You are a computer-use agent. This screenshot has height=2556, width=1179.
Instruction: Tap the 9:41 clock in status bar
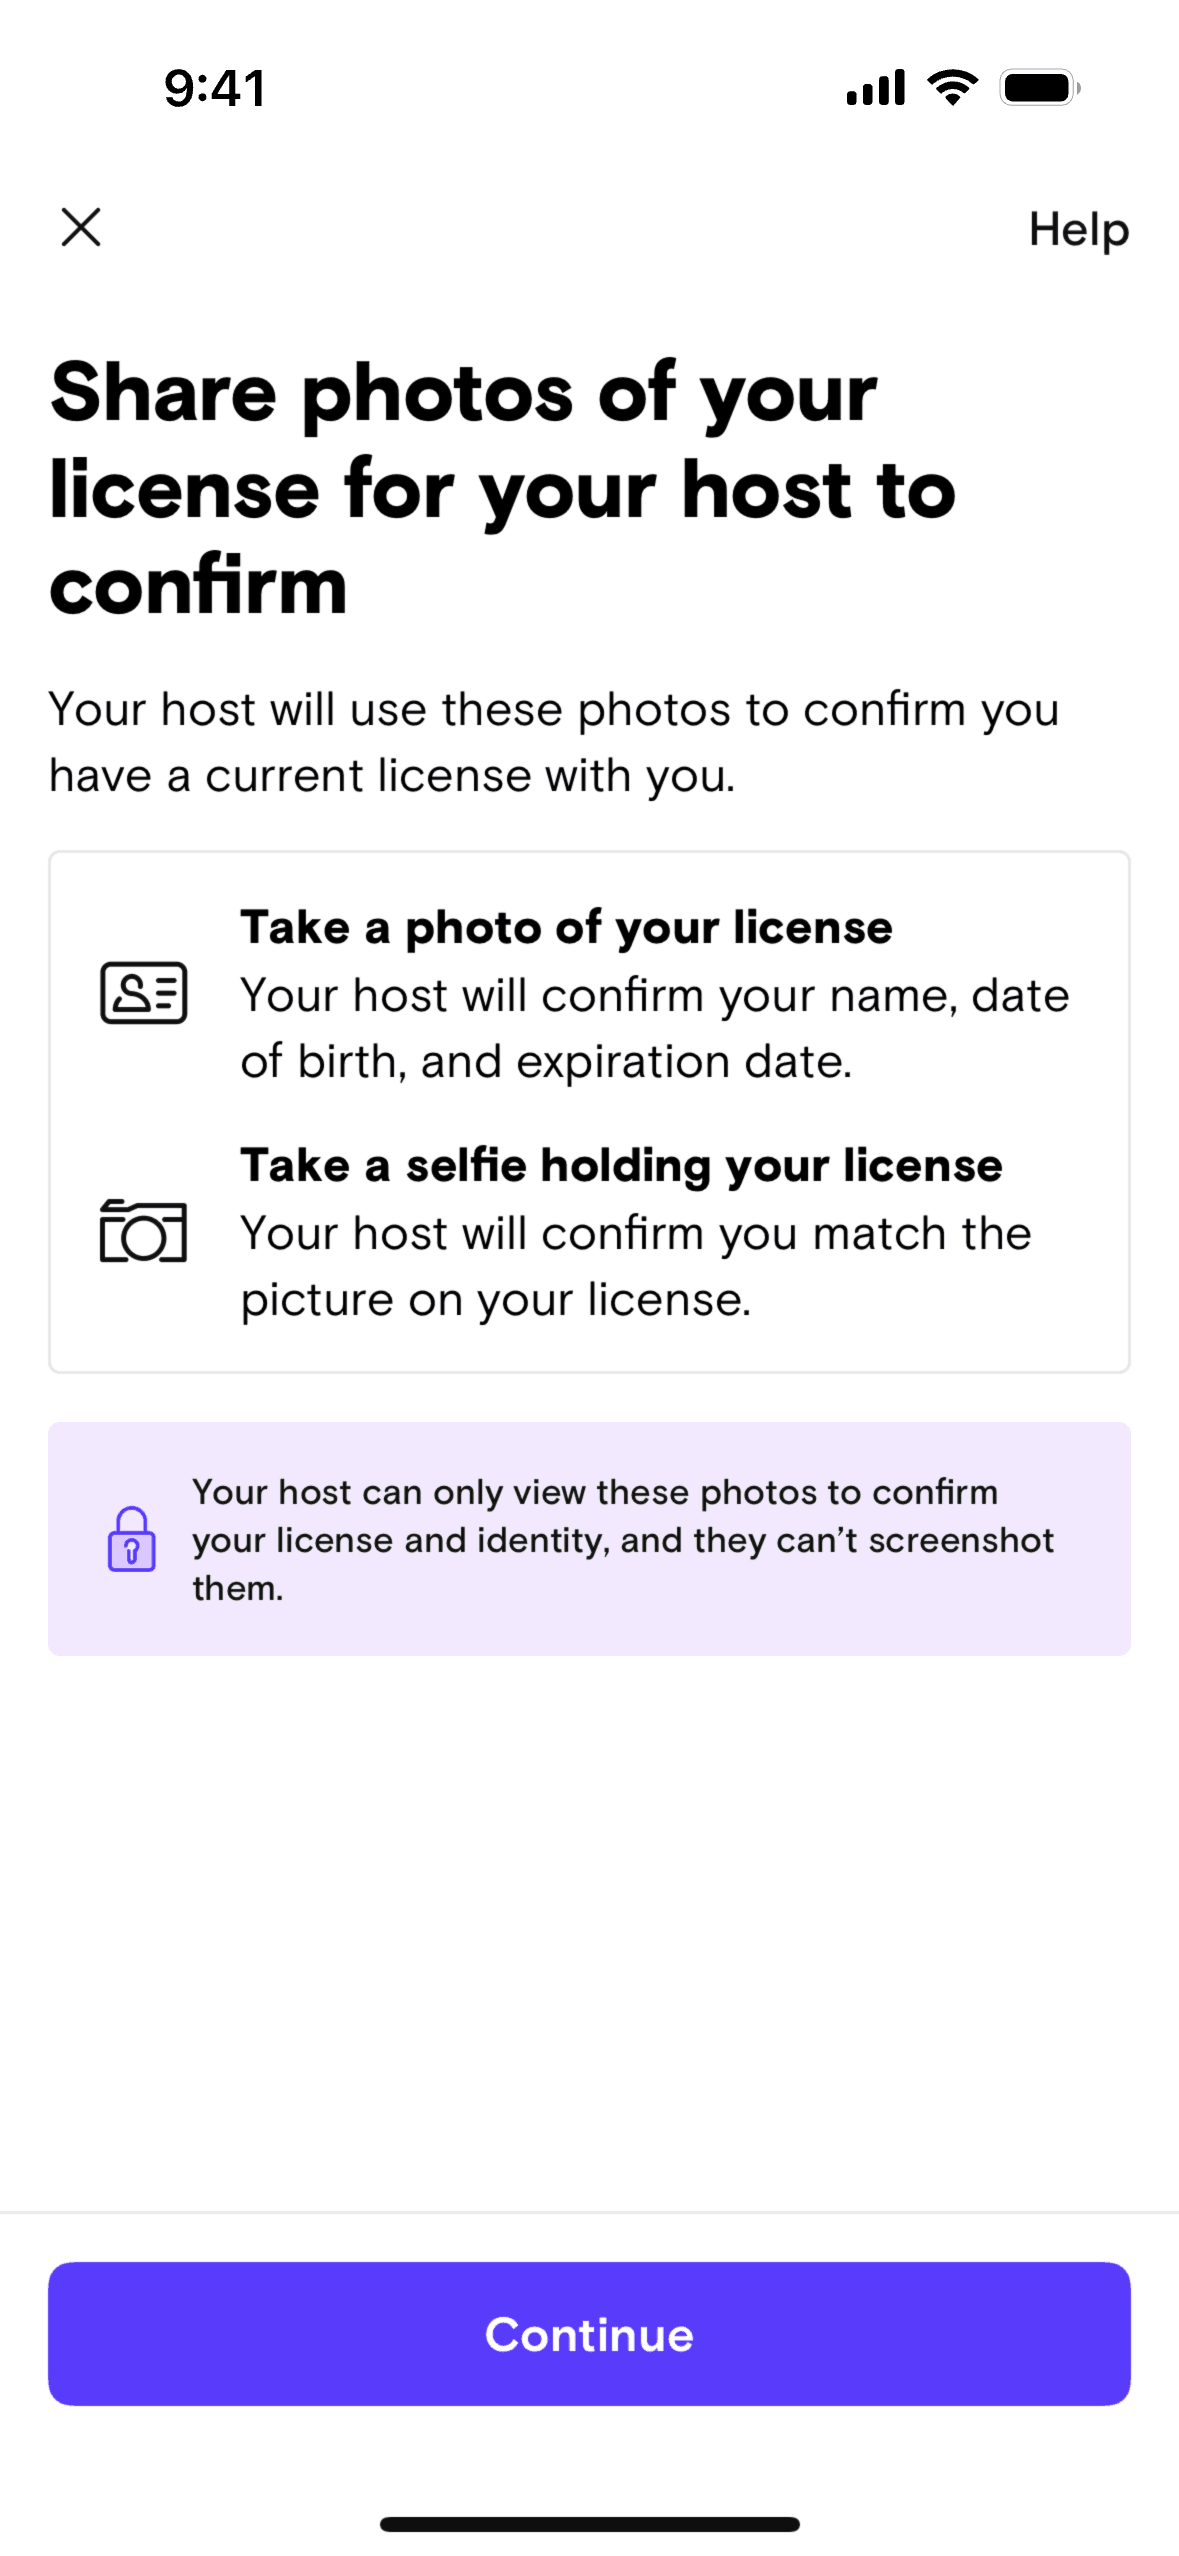click(x=215, y=88)
